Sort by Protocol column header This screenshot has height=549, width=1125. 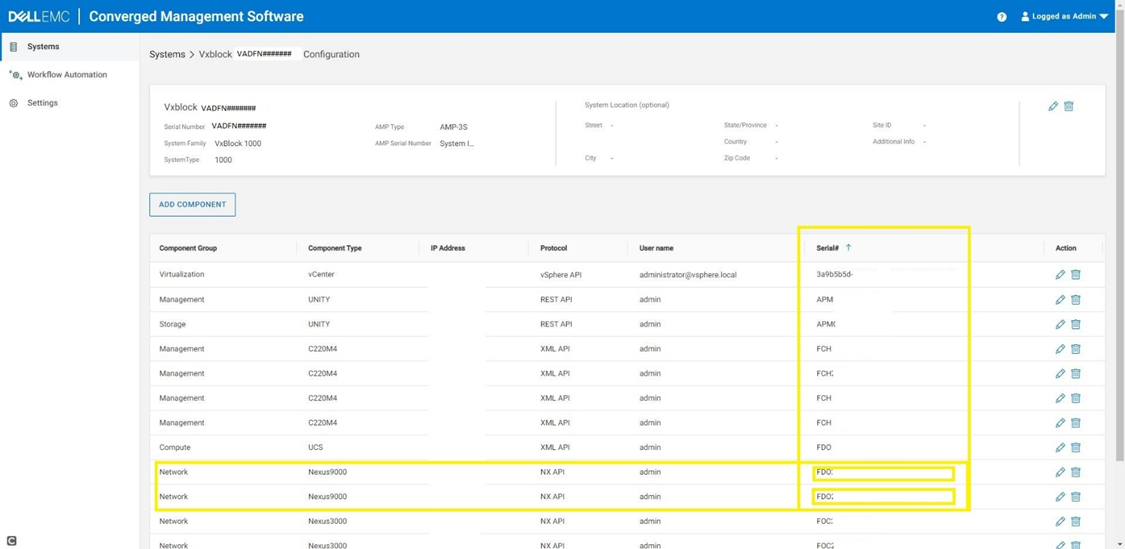click(553, 248)
